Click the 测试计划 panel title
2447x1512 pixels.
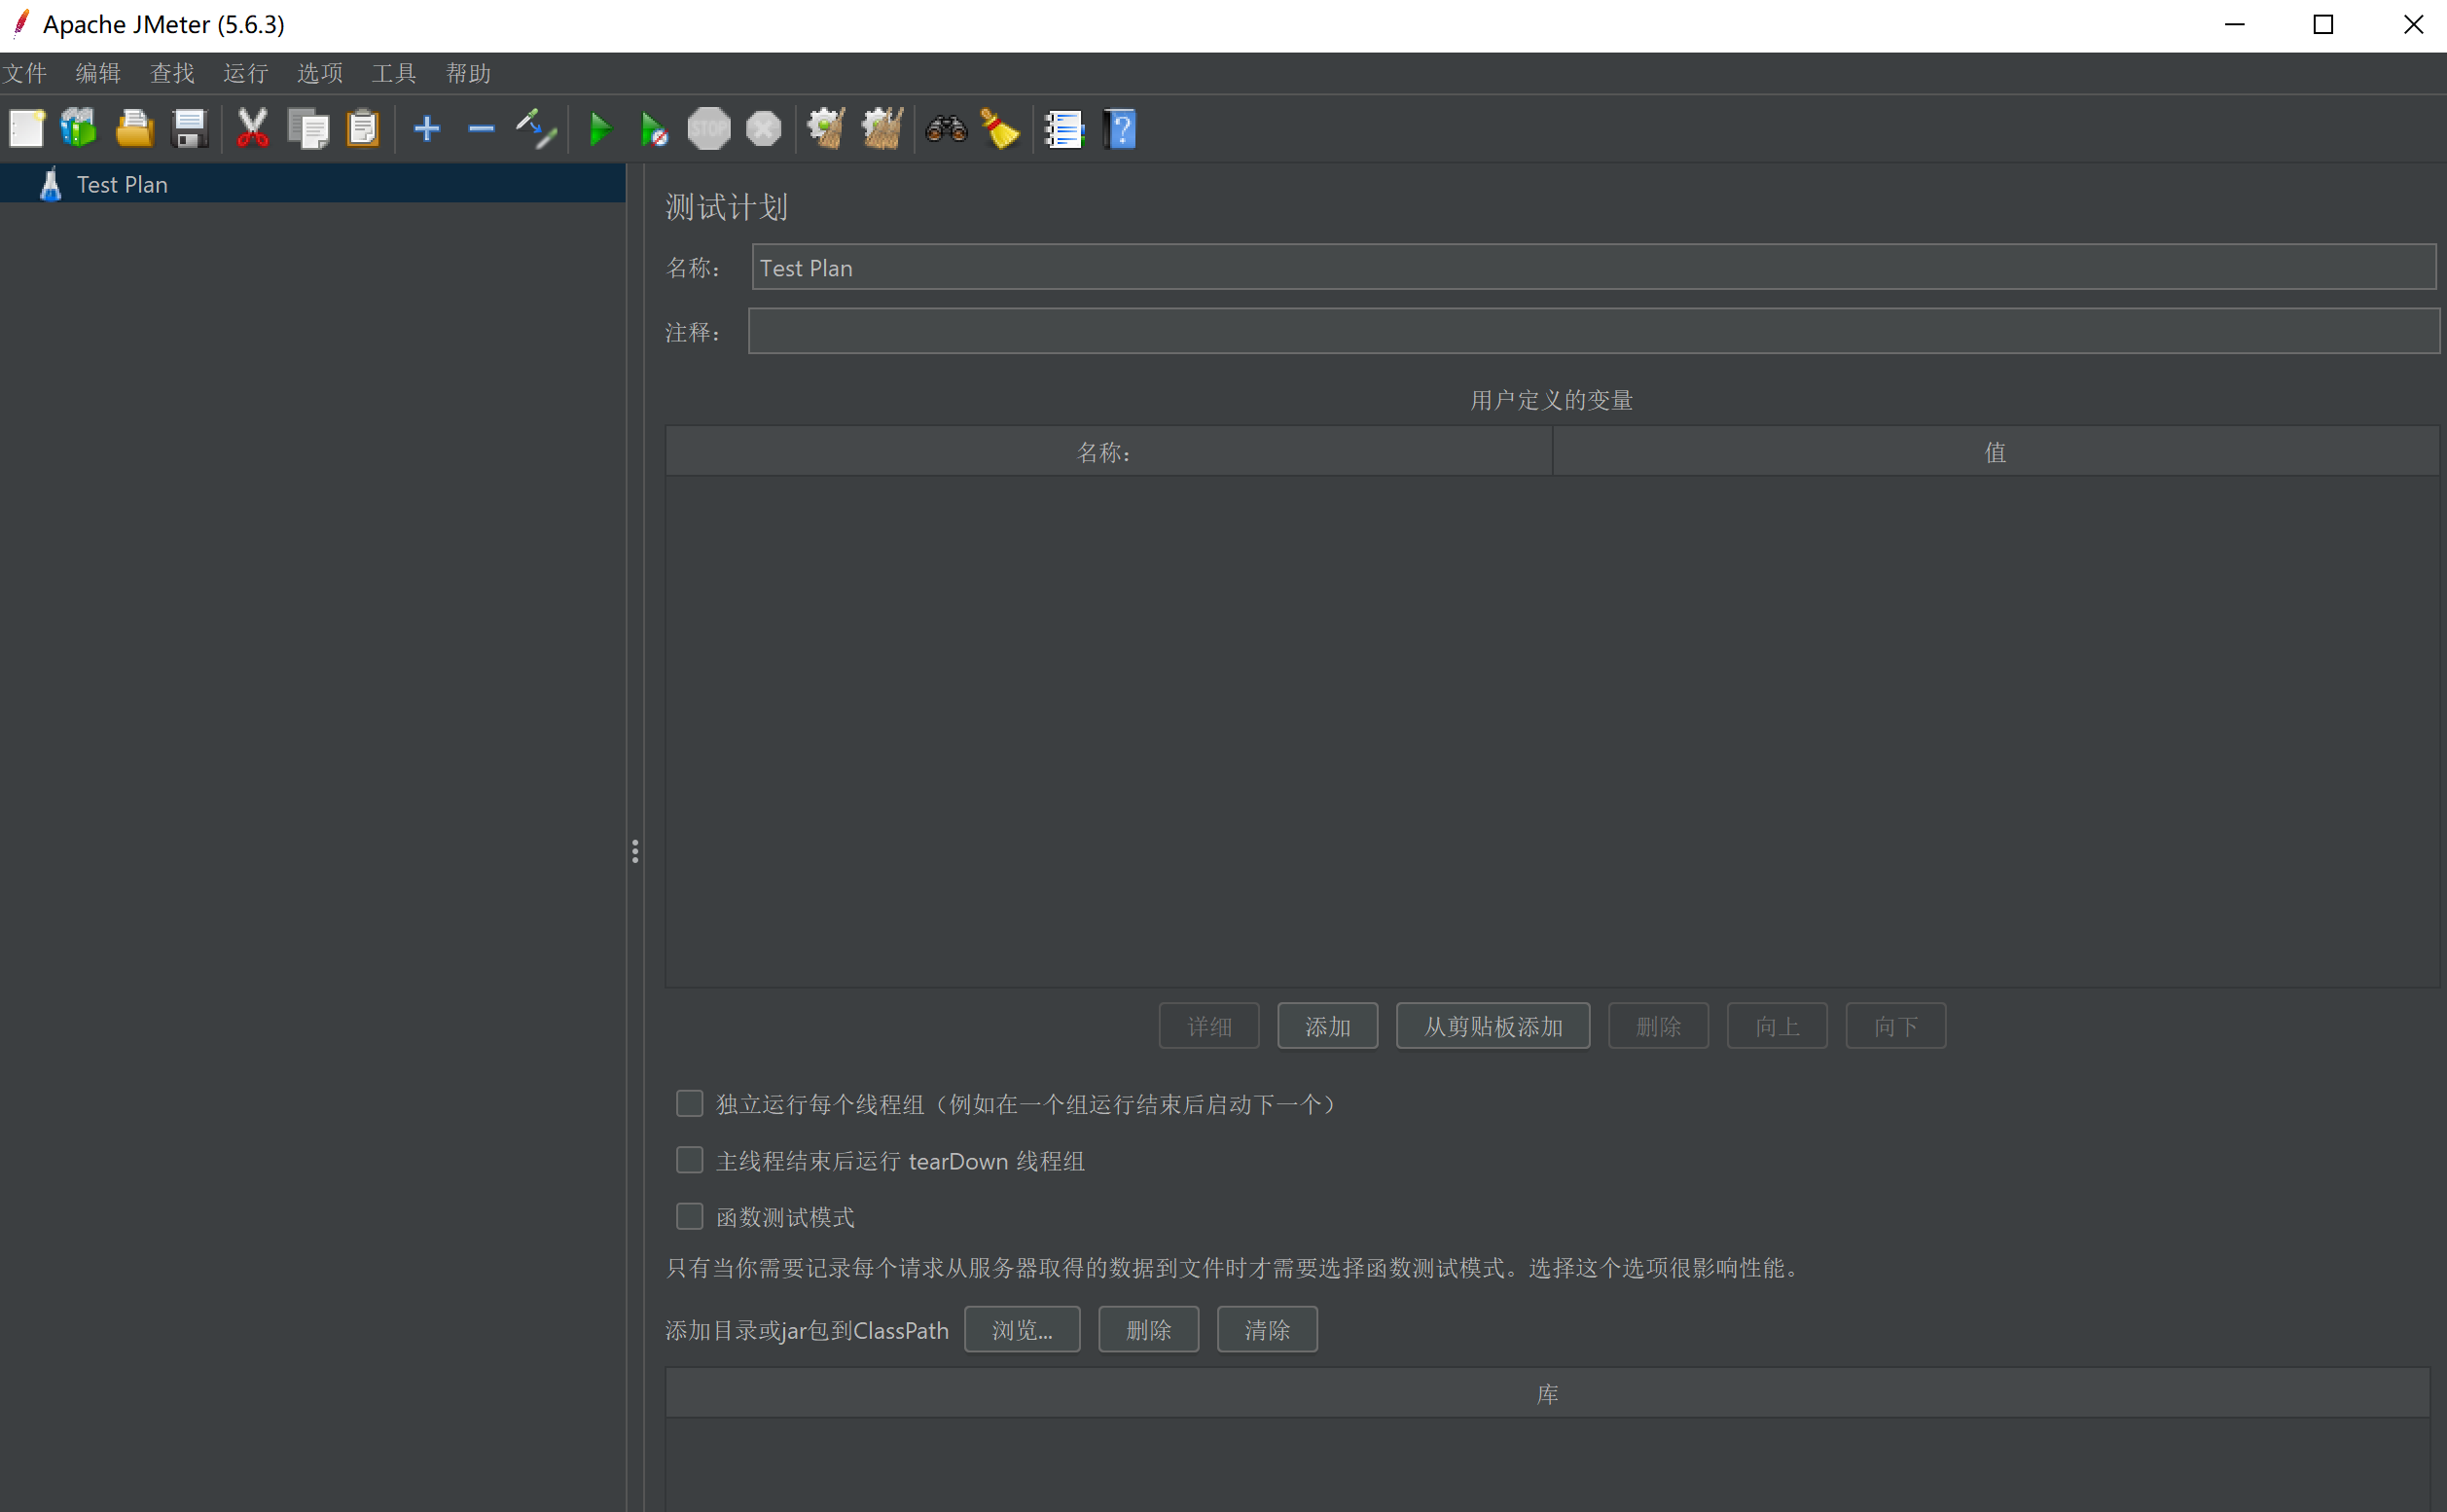point(727,207)
